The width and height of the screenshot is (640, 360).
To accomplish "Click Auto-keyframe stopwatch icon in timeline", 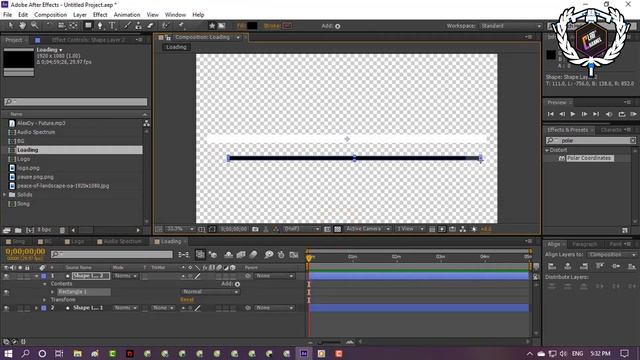I will click(x=281, y=255).
